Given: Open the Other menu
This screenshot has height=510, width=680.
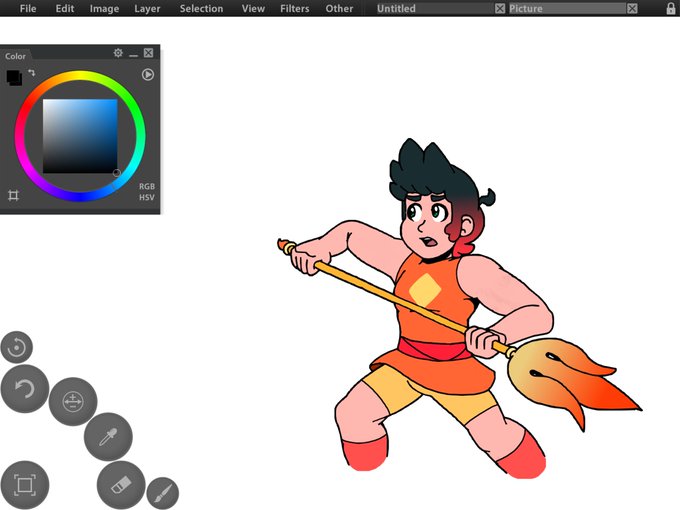Looking at the screenshot, I should click(339, 8).
